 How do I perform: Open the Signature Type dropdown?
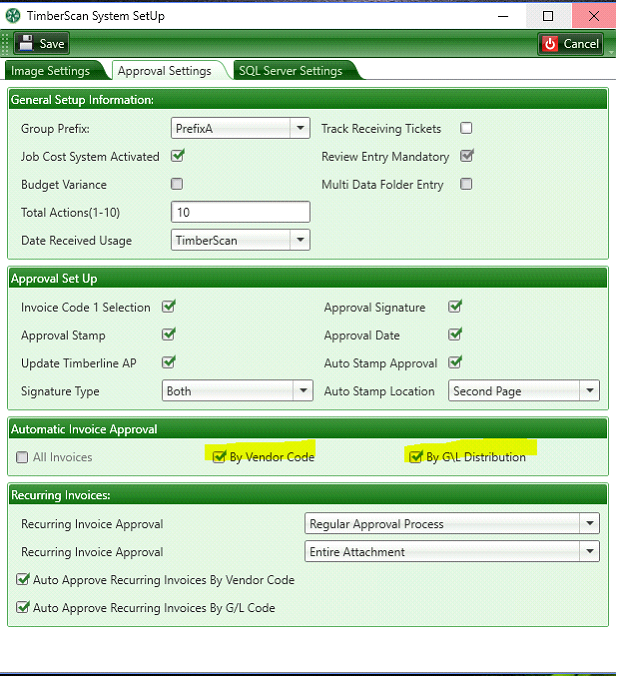click(237, 391)
